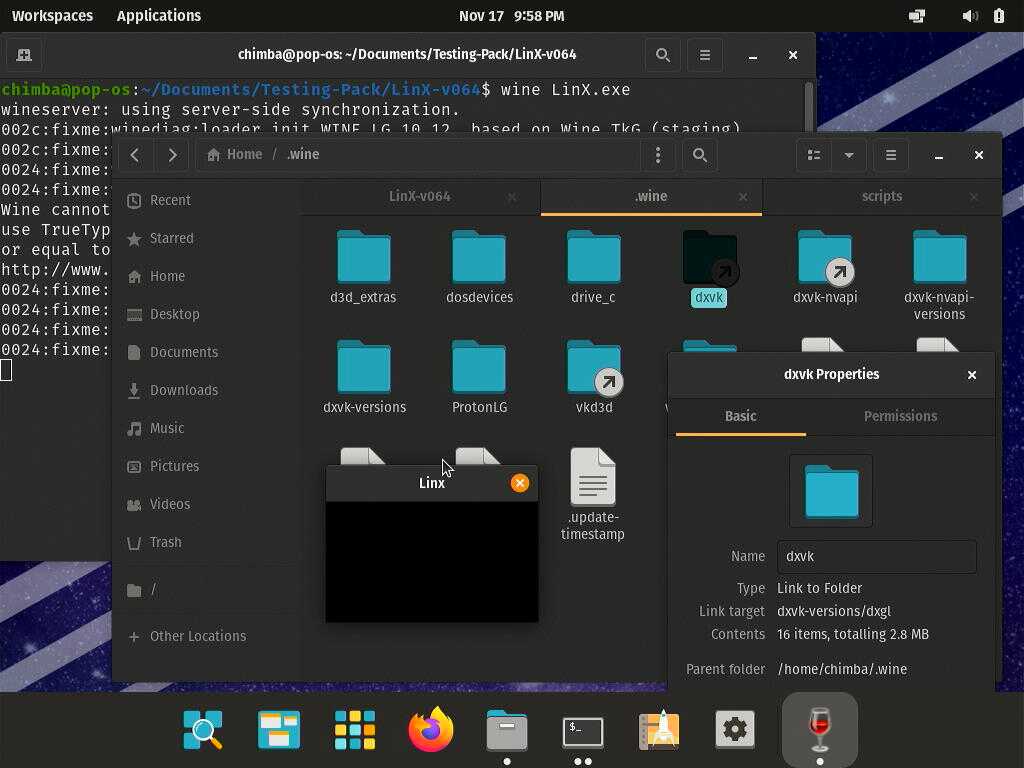Screen dimensions: 1024x768
Task: Open Downloads in the sidebar
Action: pyautogui.click(x=183, y=390)
